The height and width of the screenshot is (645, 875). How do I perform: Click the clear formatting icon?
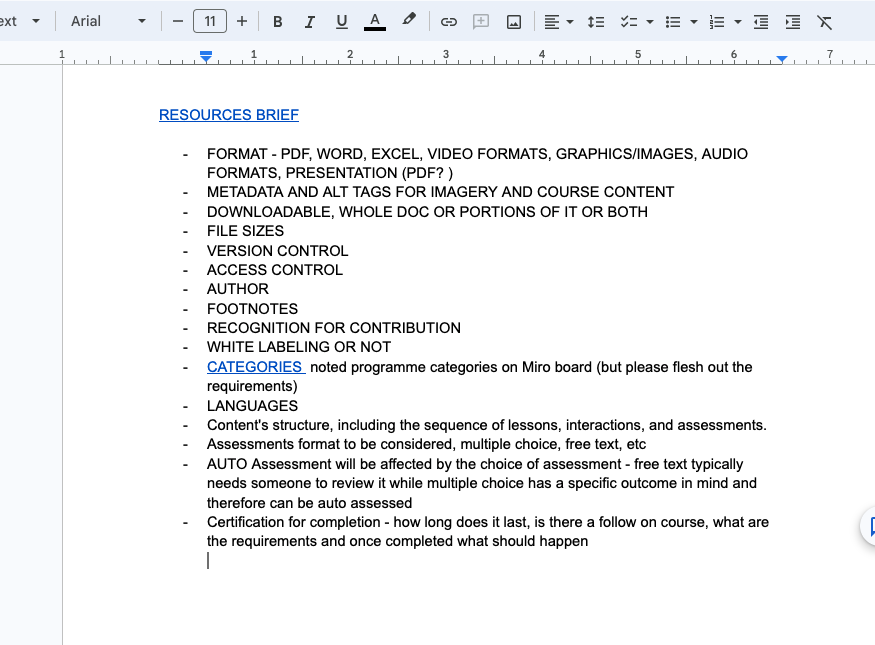824,21
